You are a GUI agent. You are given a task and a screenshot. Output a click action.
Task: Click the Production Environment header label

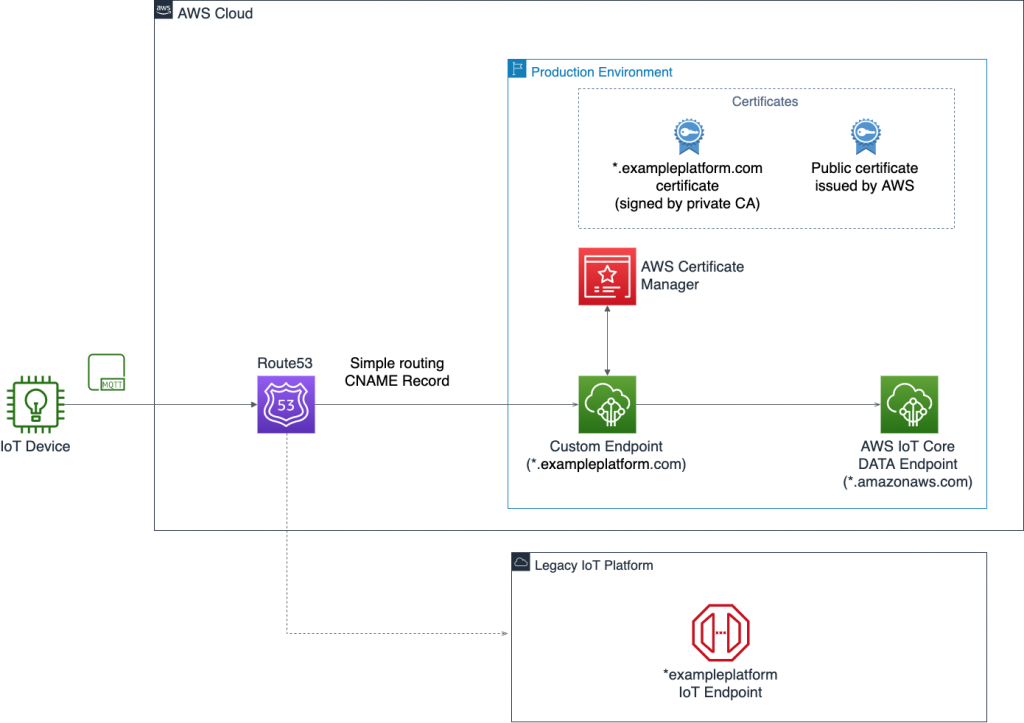(601, 71)
